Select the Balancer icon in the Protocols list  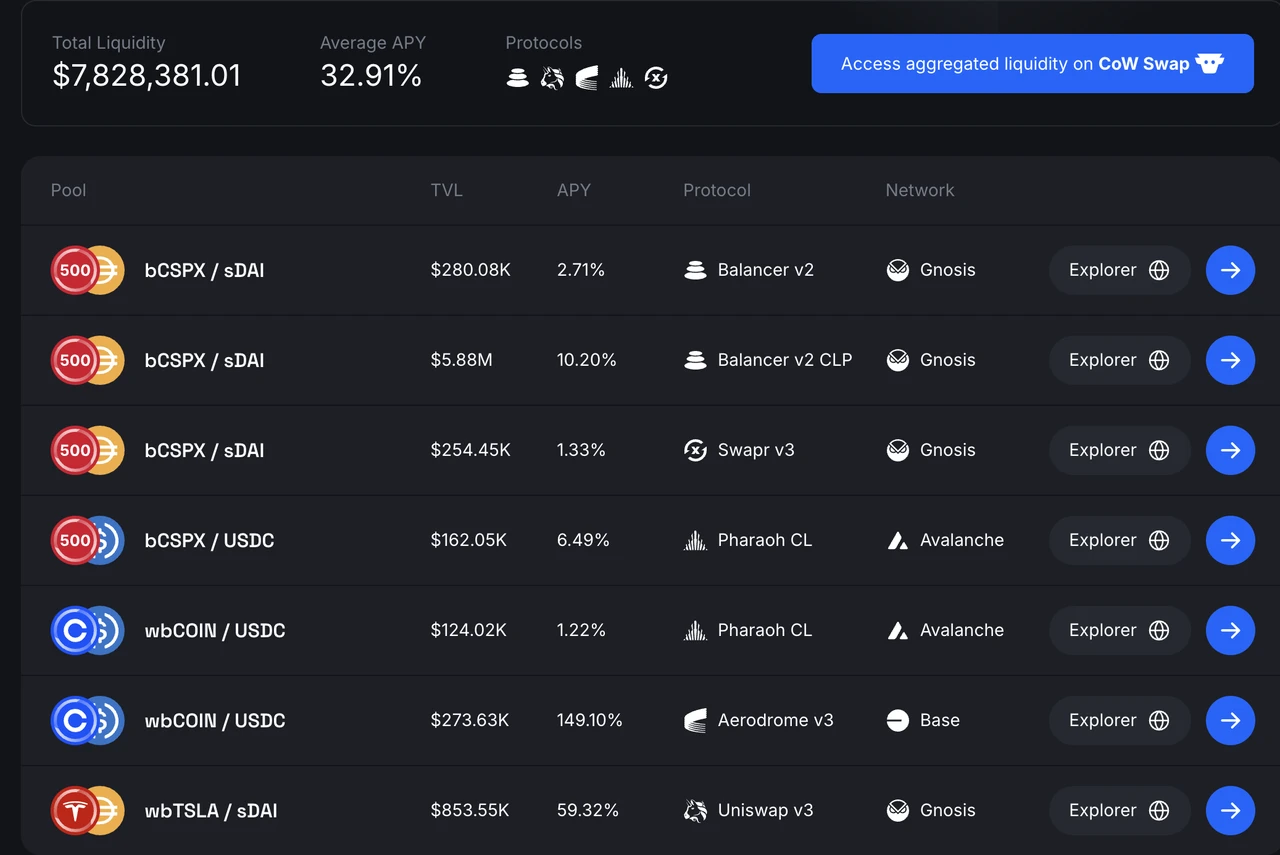517,77
